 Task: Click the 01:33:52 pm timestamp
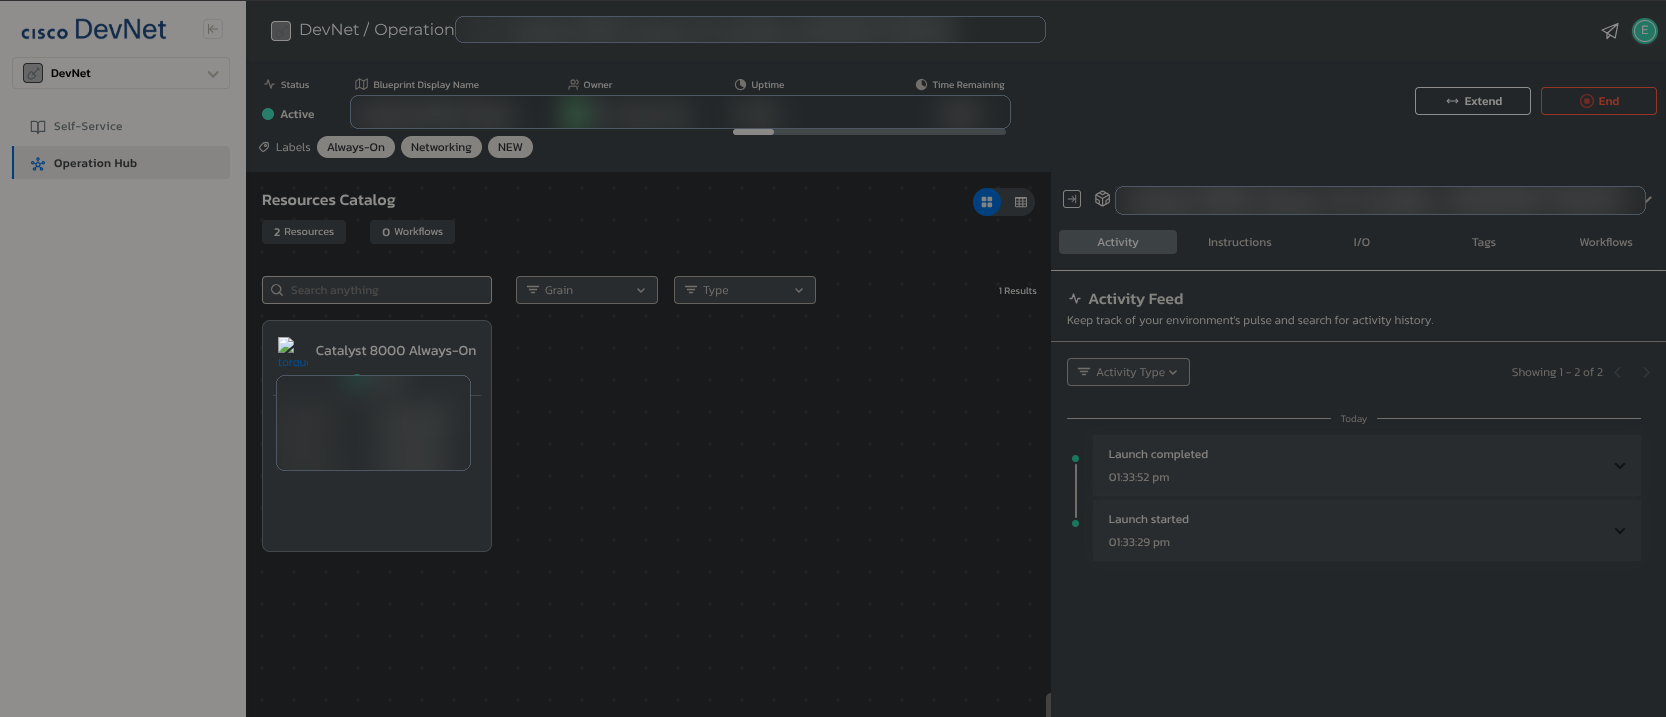pyautogui.click(x=1139, y=477)
